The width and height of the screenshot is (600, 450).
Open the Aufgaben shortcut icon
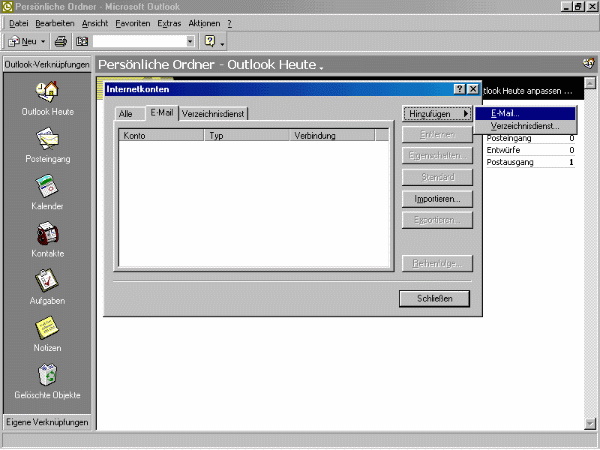(47, 280)
